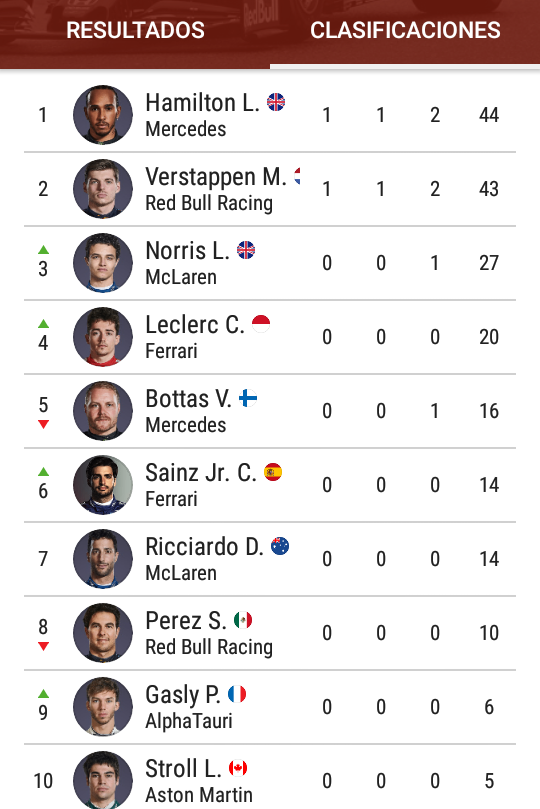Image resolution: width=540 pixels, height=809 pixels.
Task: Click the French flag next to Gasly P.
Action: [237, 694]
